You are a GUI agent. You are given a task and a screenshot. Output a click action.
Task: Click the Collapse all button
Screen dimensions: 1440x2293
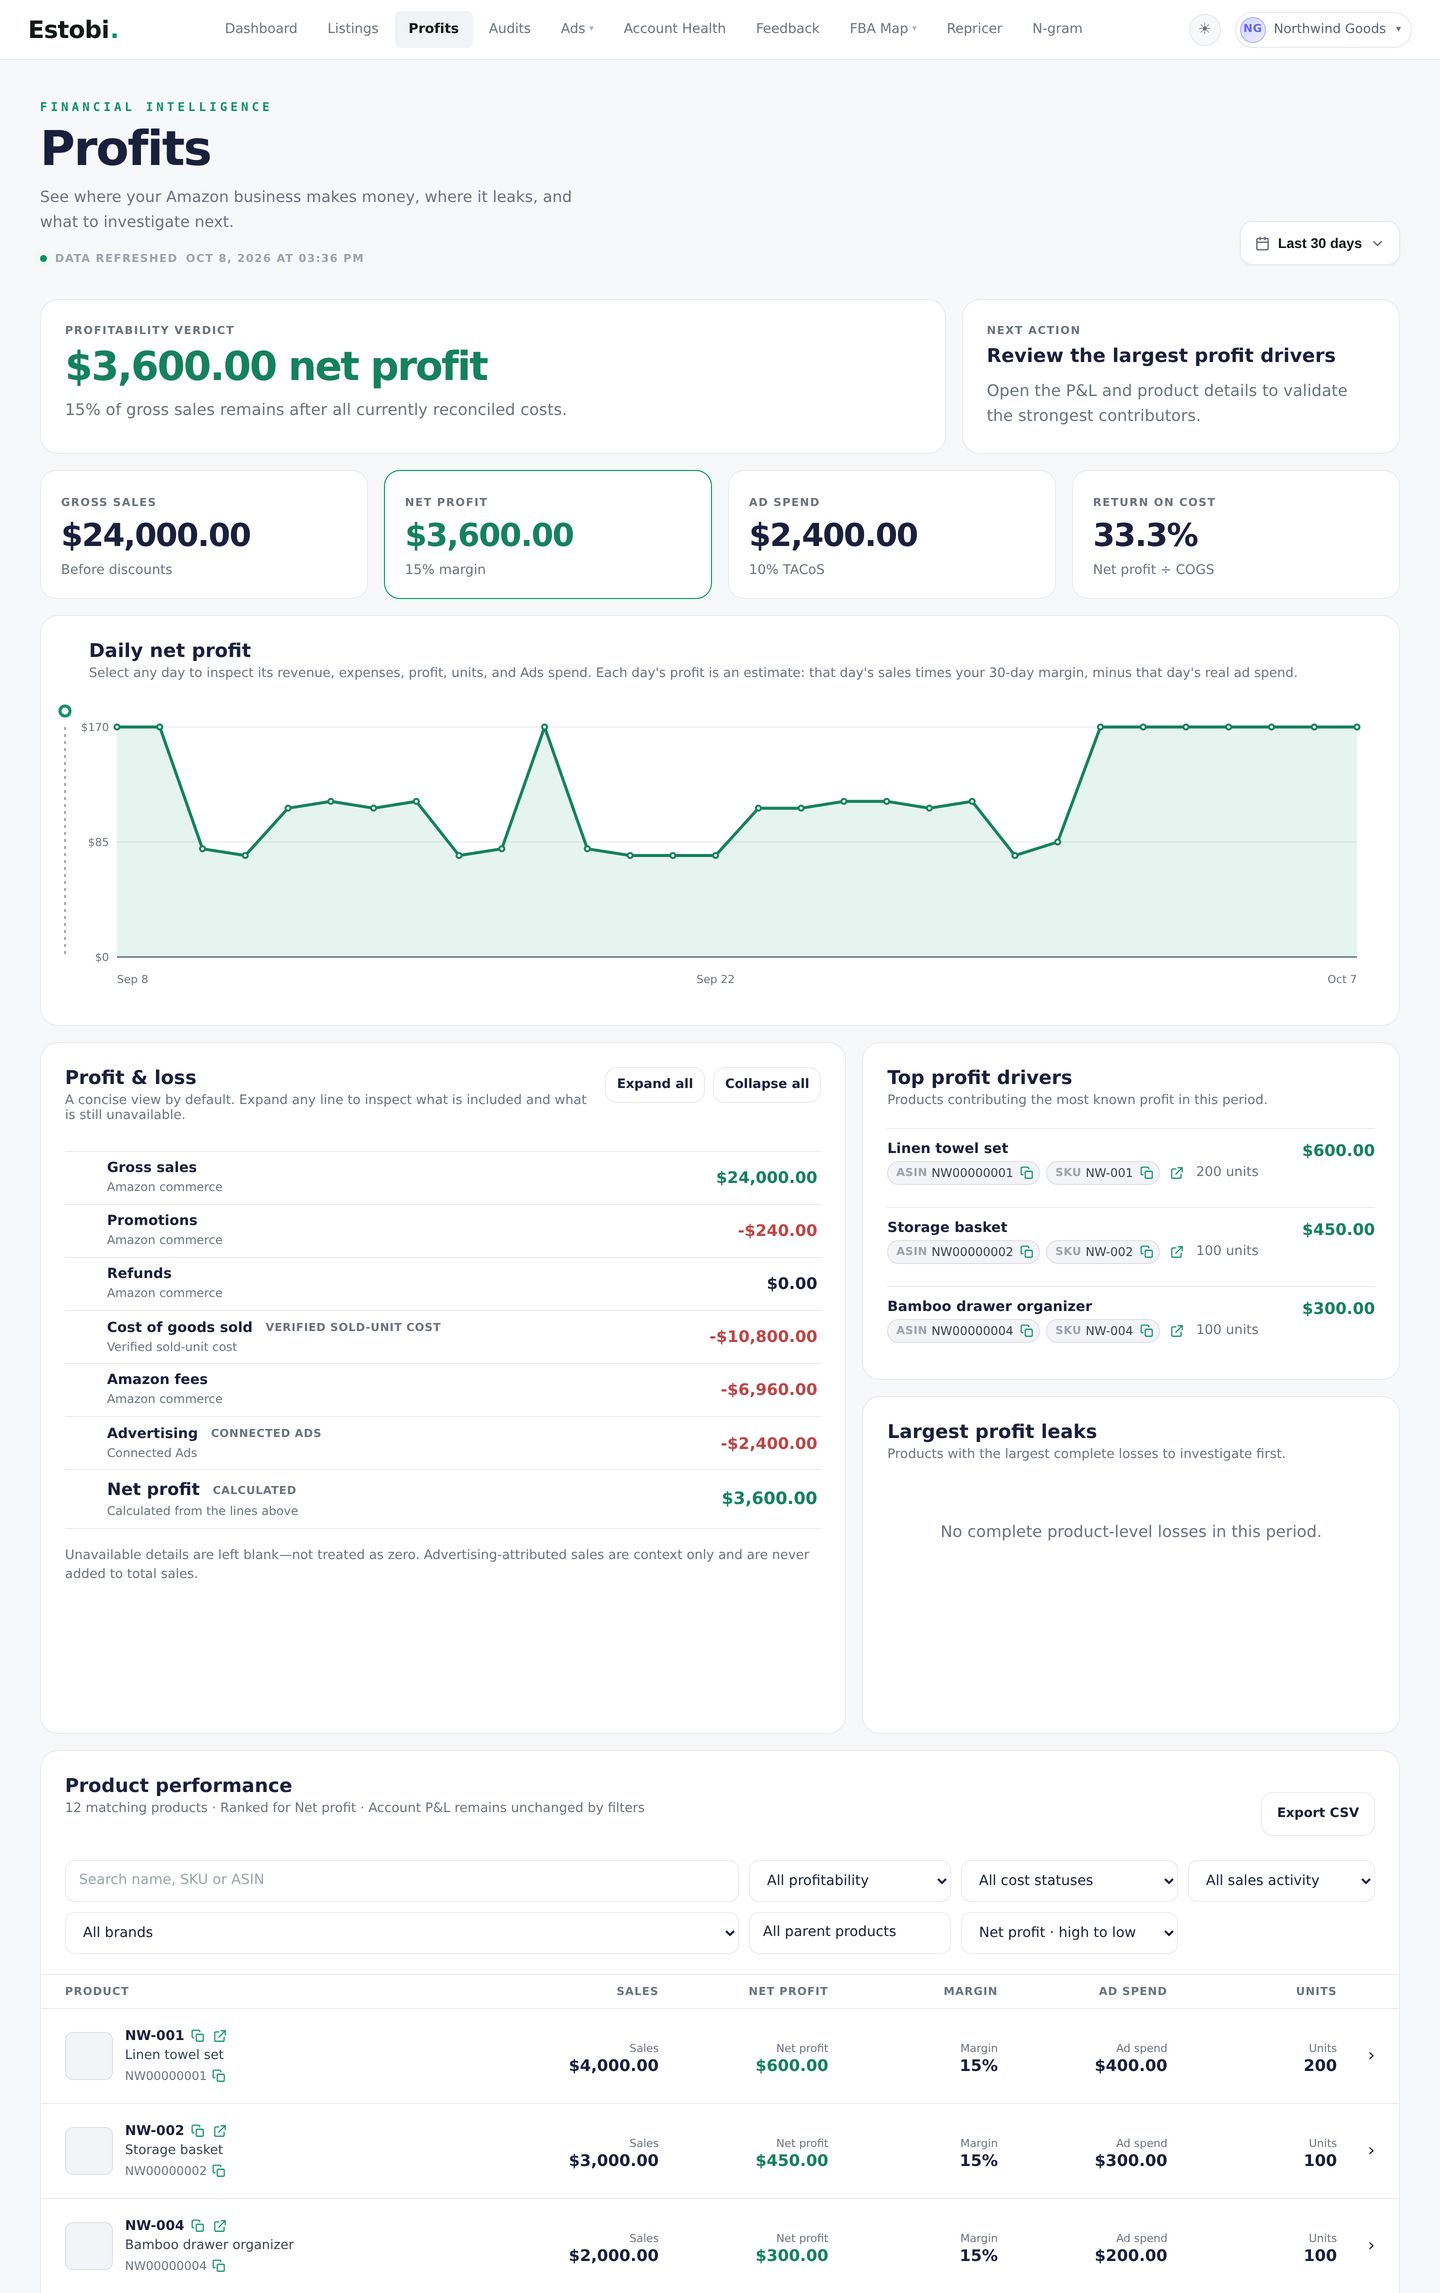(x=767, y=1084)
